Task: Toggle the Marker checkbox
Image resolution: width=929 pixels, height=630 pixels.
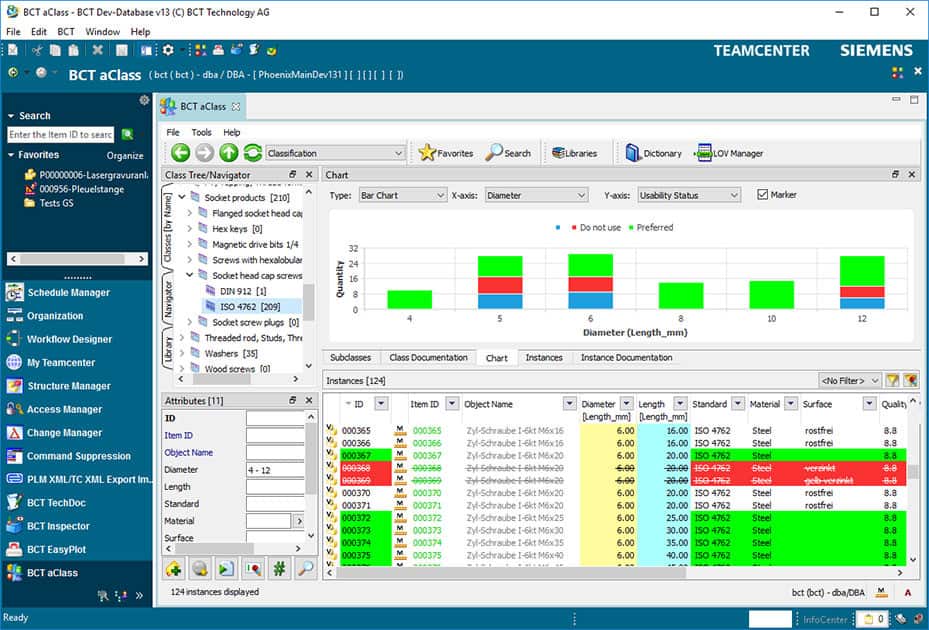Action: click(763, 194)
